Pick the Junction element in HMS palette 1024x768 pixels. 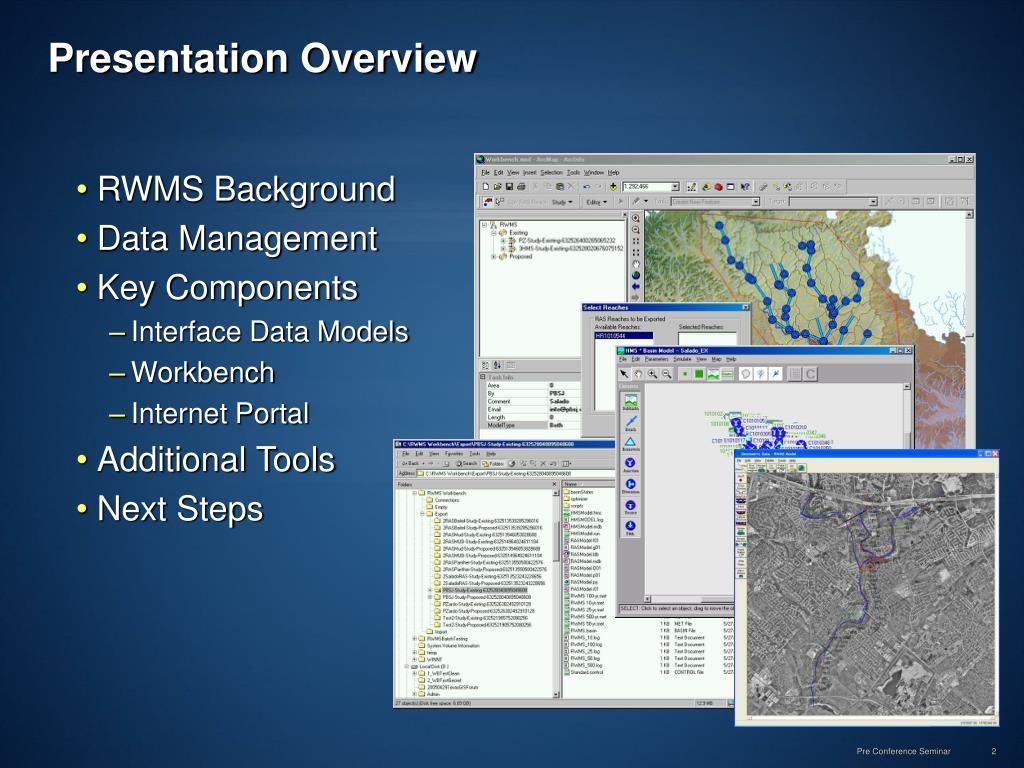point(630,465)
